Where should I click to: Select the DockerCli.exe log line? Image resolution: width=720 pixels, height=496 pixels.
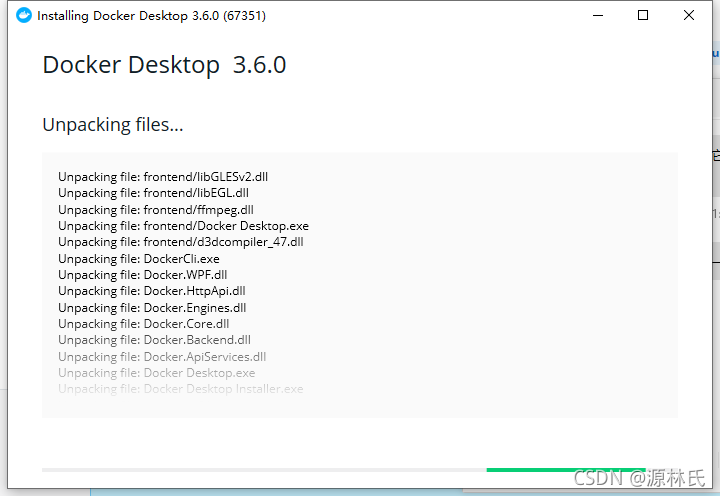point(139,259)
